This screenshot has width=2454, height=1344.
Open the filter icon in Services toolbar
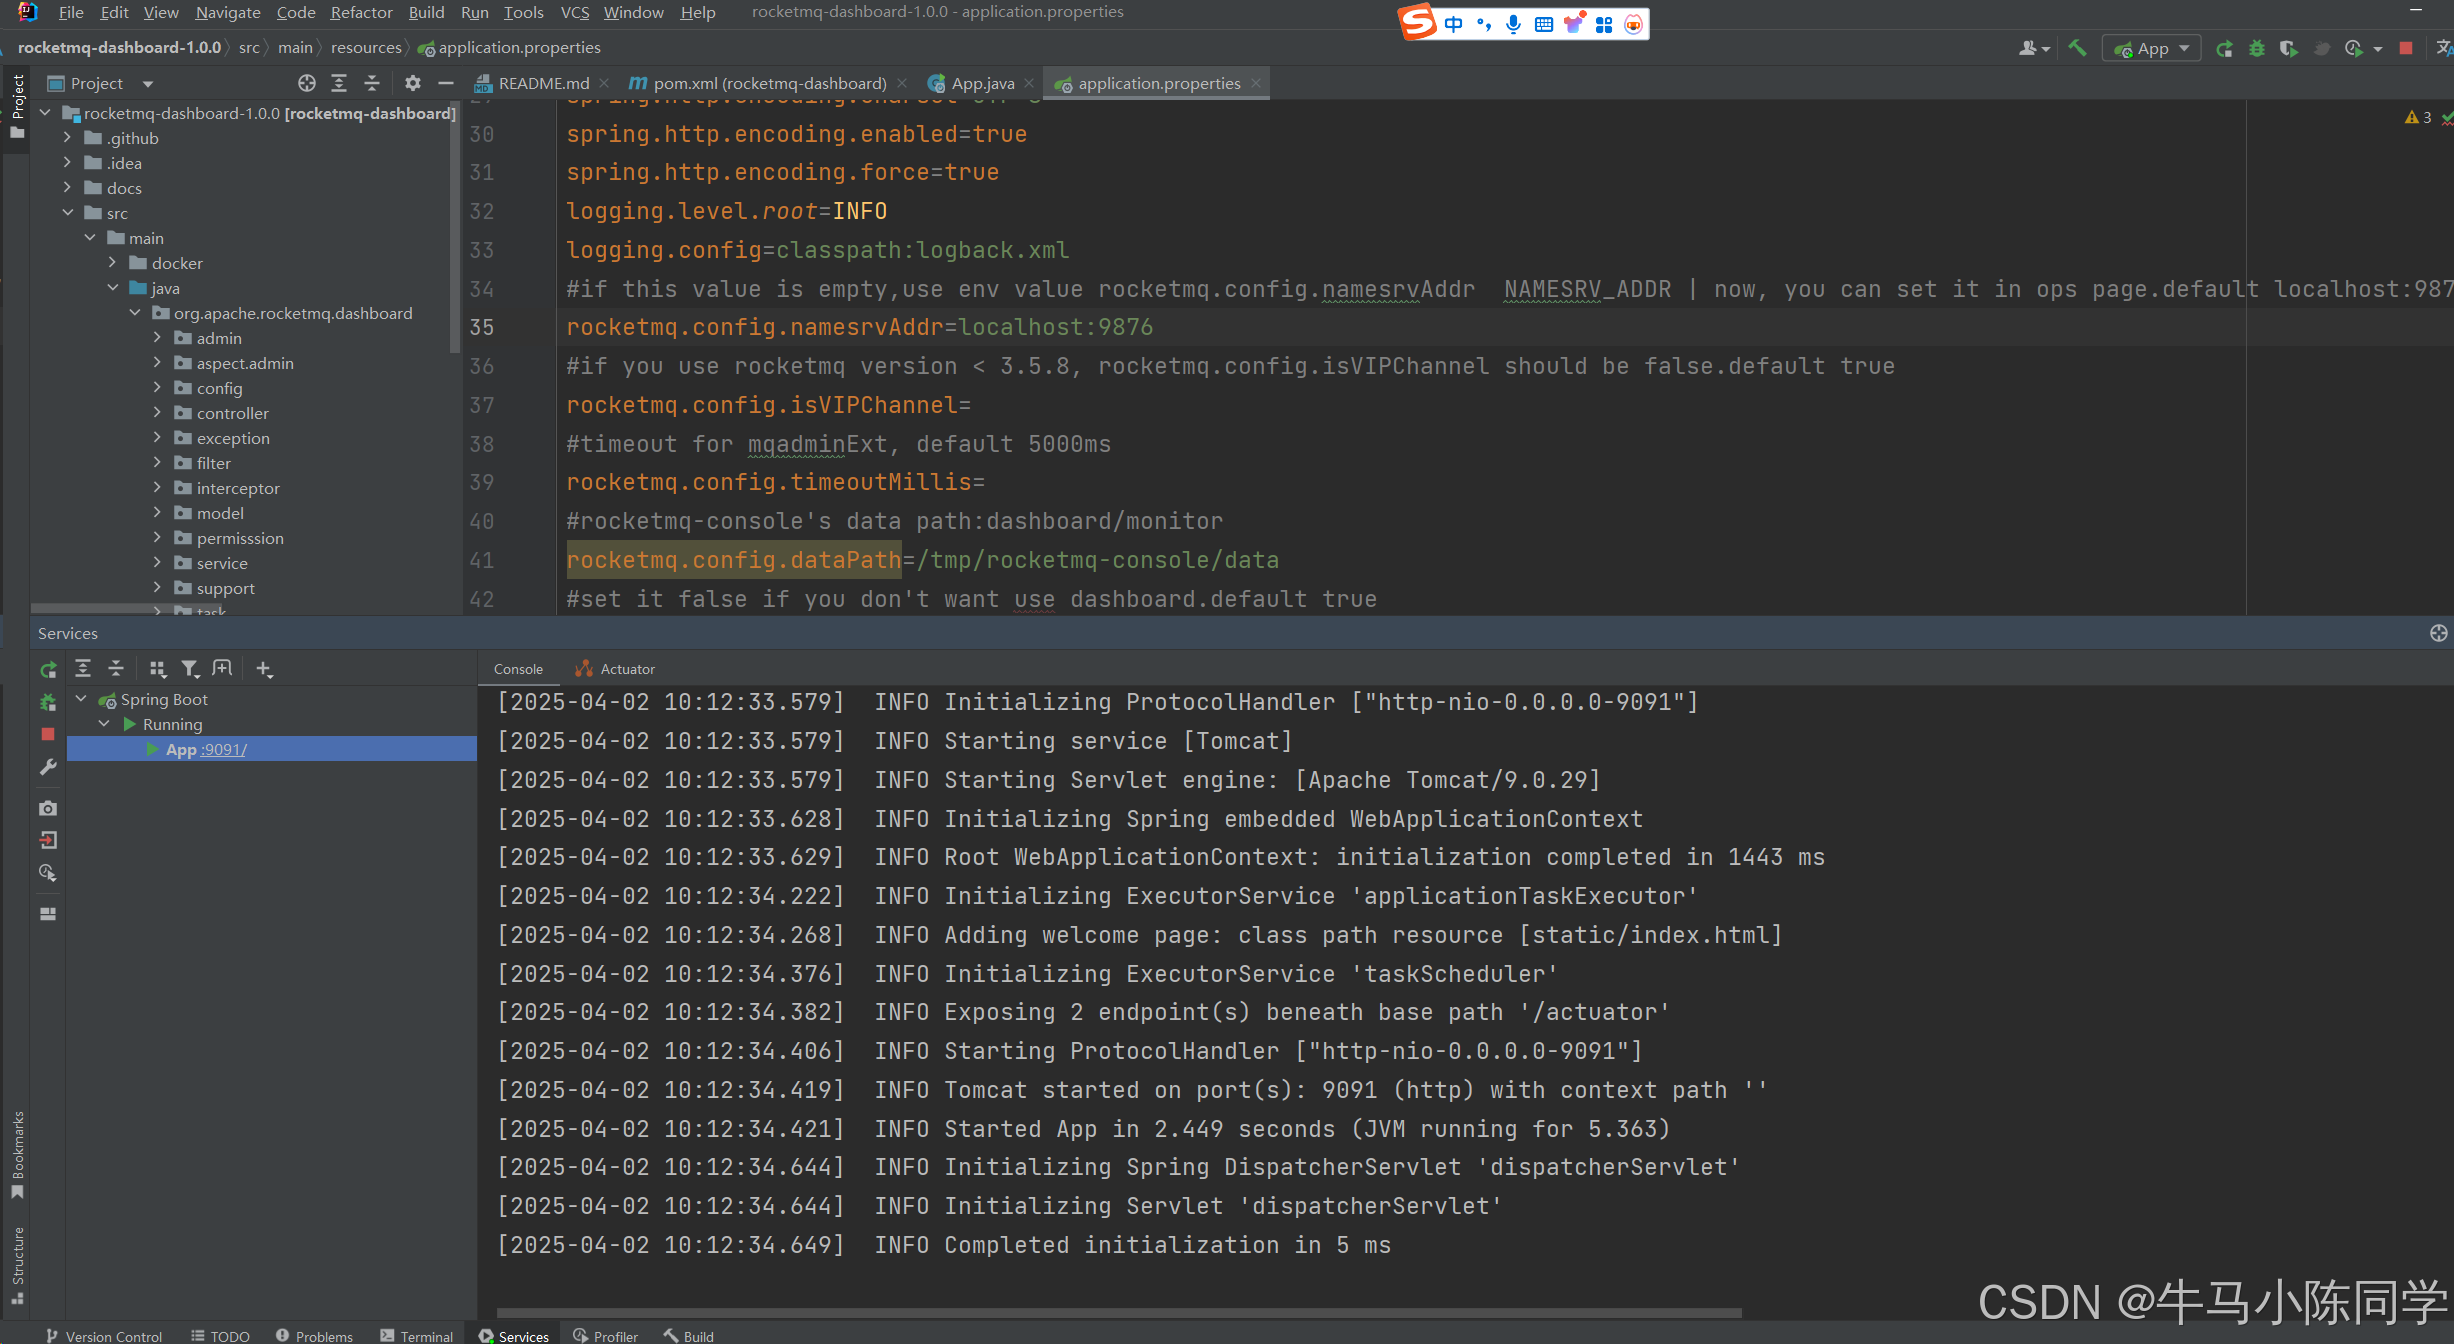(x=190, y=669)
